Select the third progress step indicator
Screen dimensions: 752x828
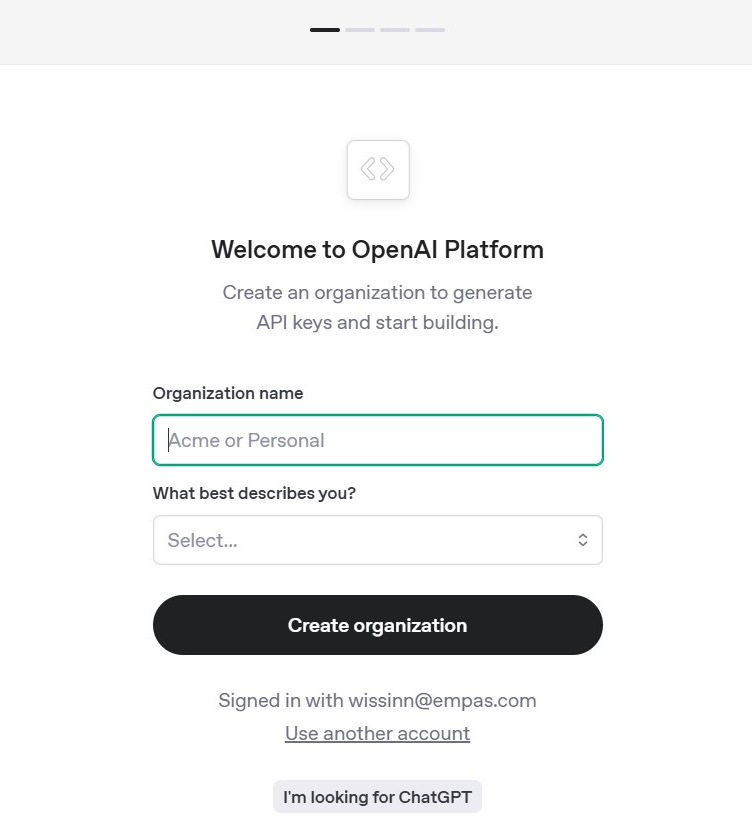tap(394, 30)
